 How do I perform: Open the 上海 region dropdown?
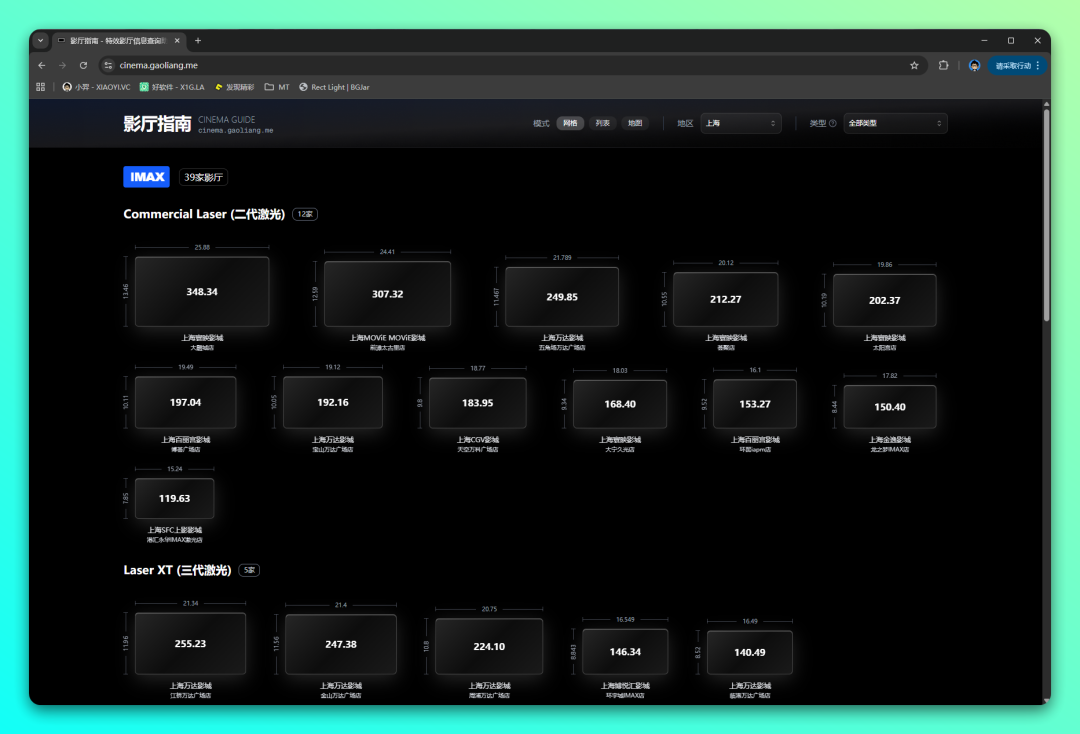(x=740, y=124)
